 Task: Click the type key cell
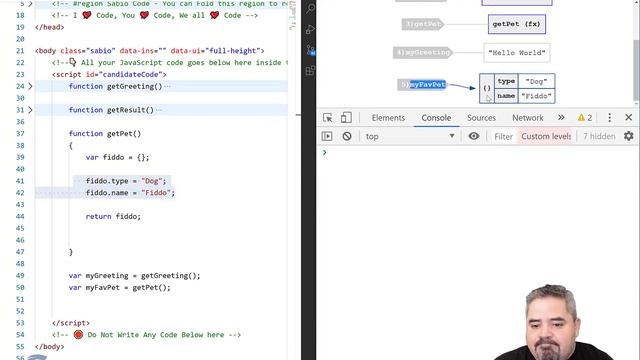pos(506,81)
